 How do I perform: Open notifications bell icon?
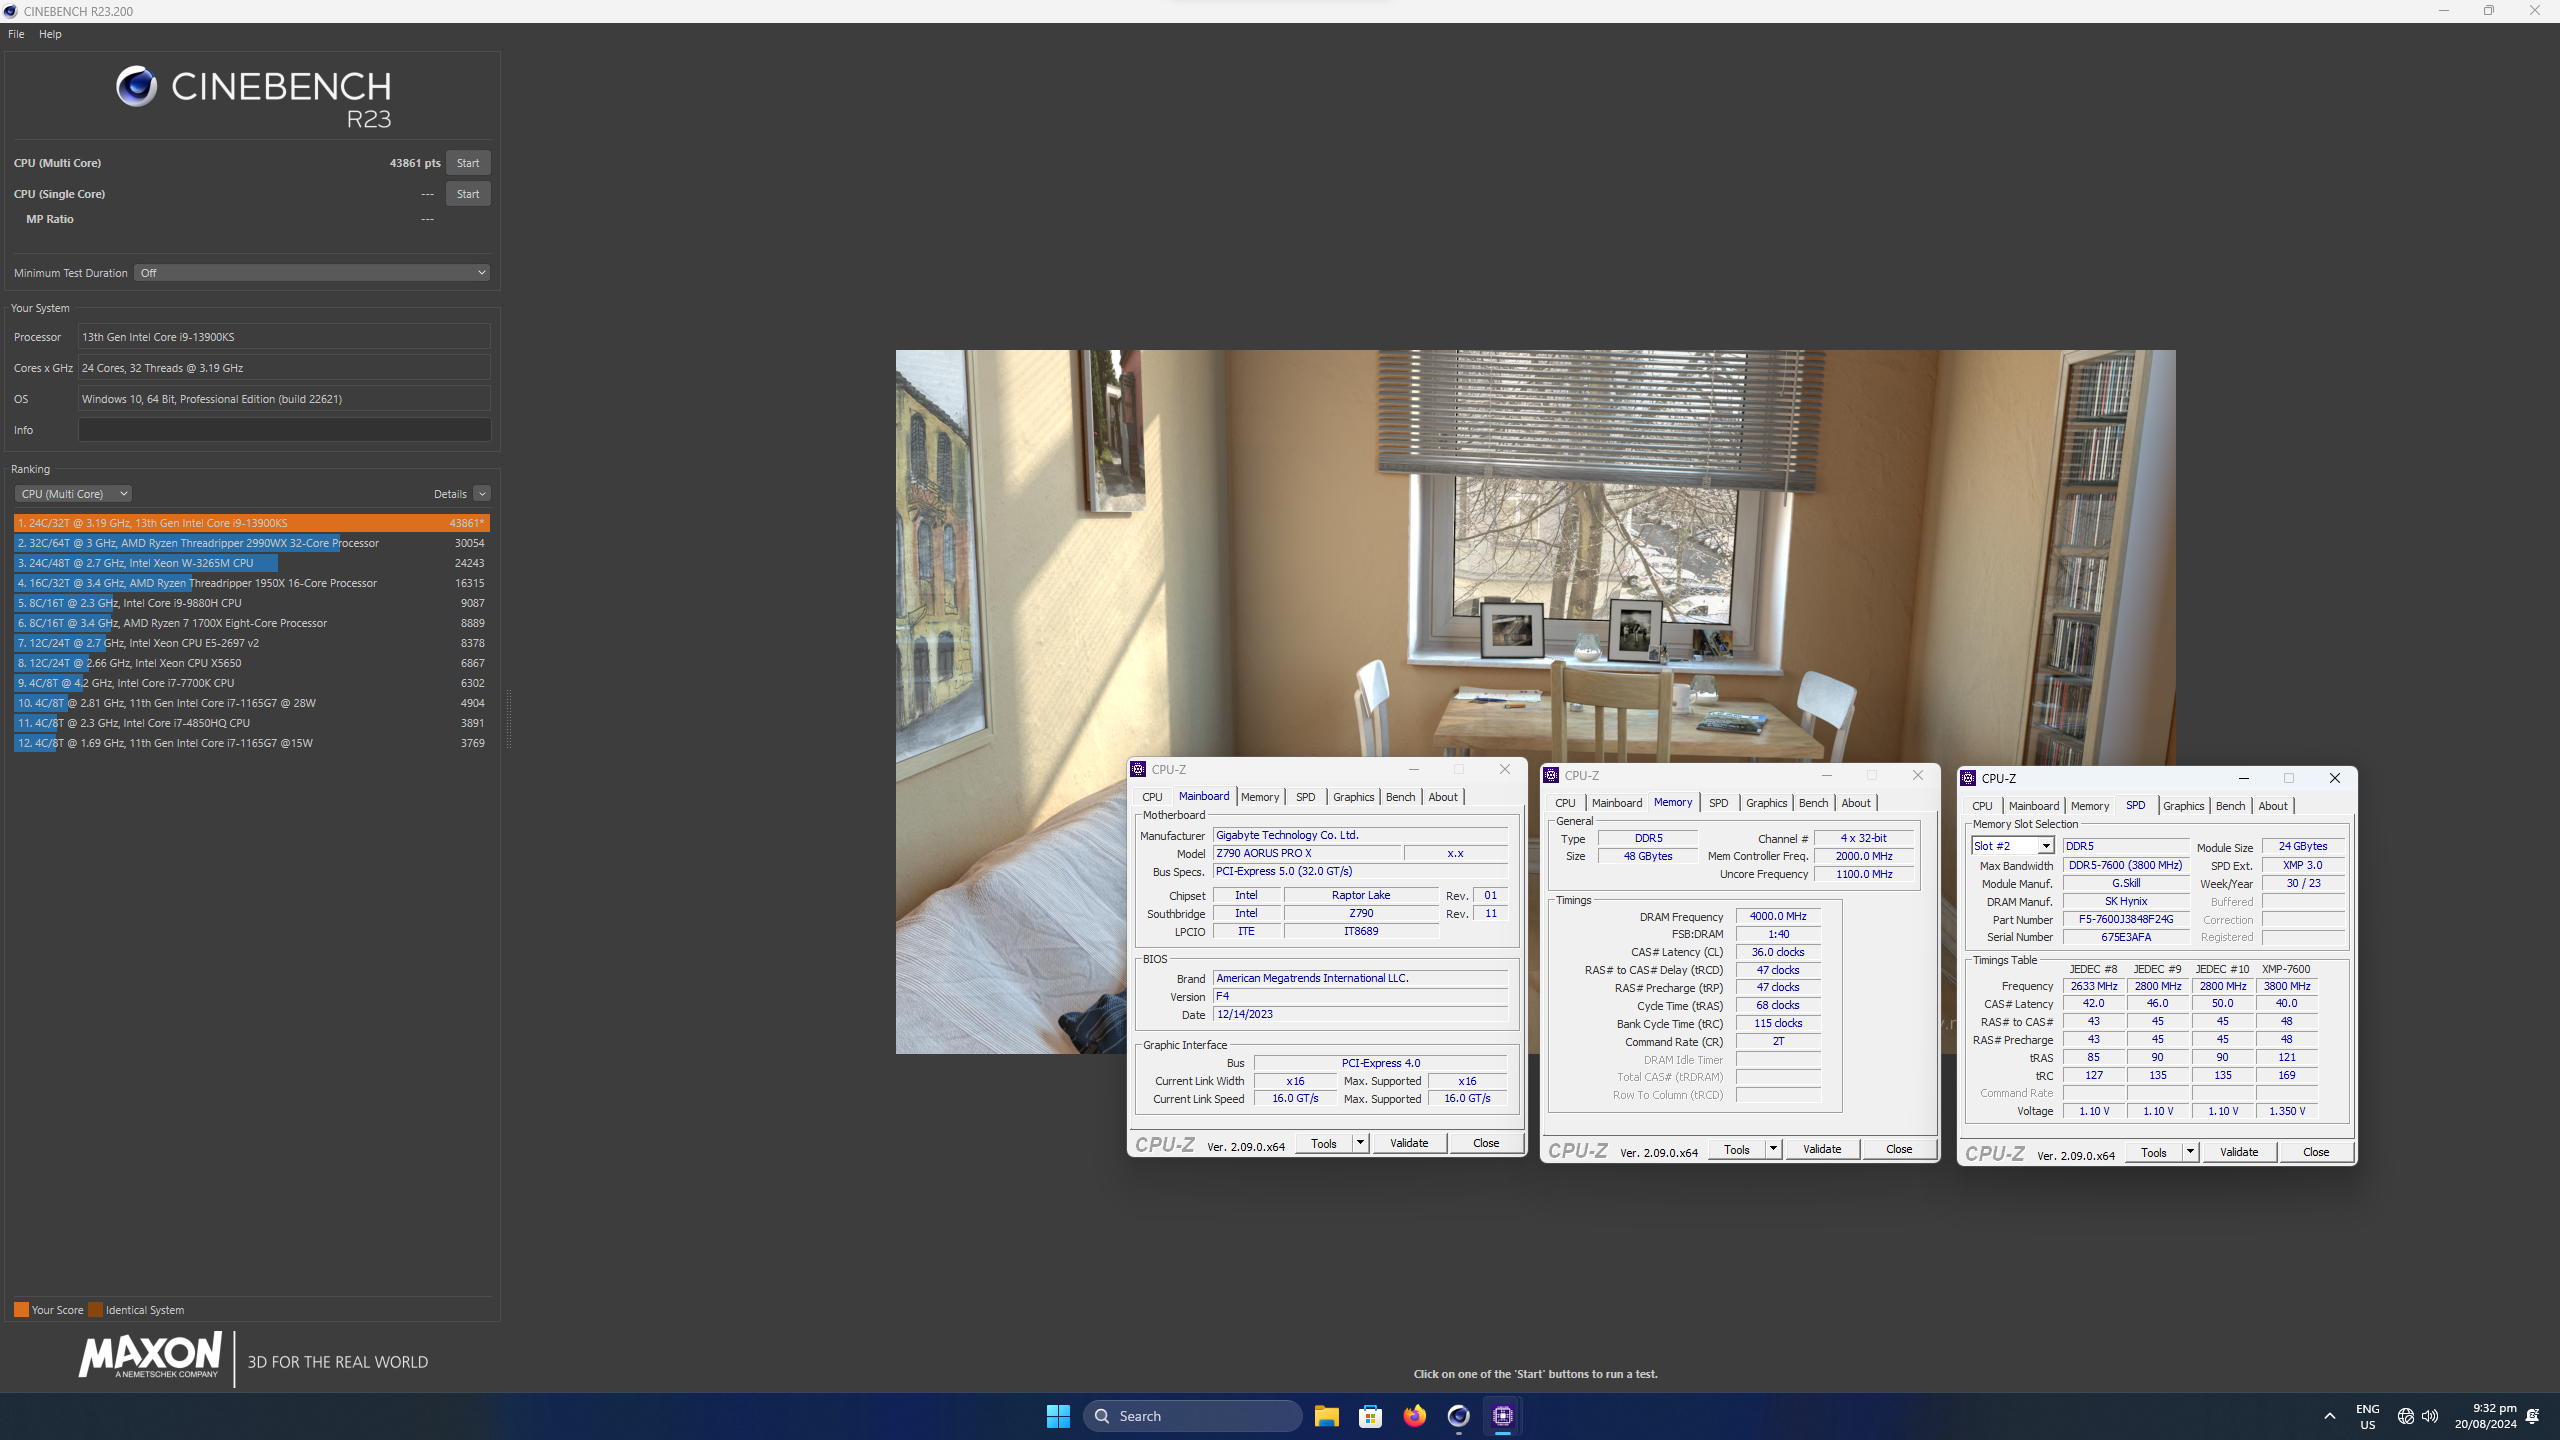(2532, 1416)
